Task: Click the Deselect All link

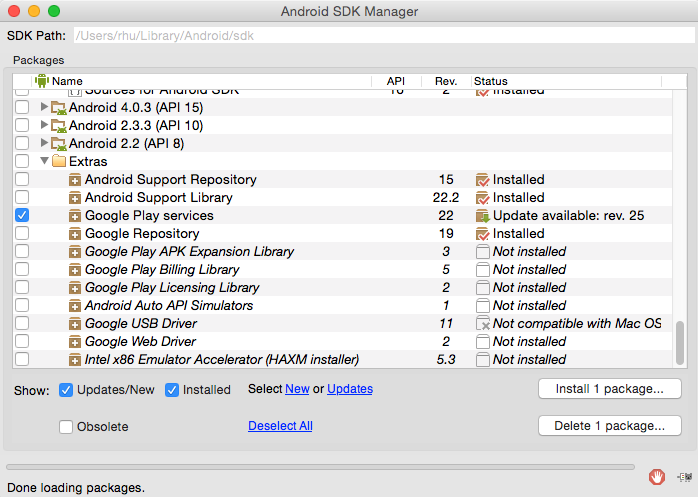Action: coord(280,426)
